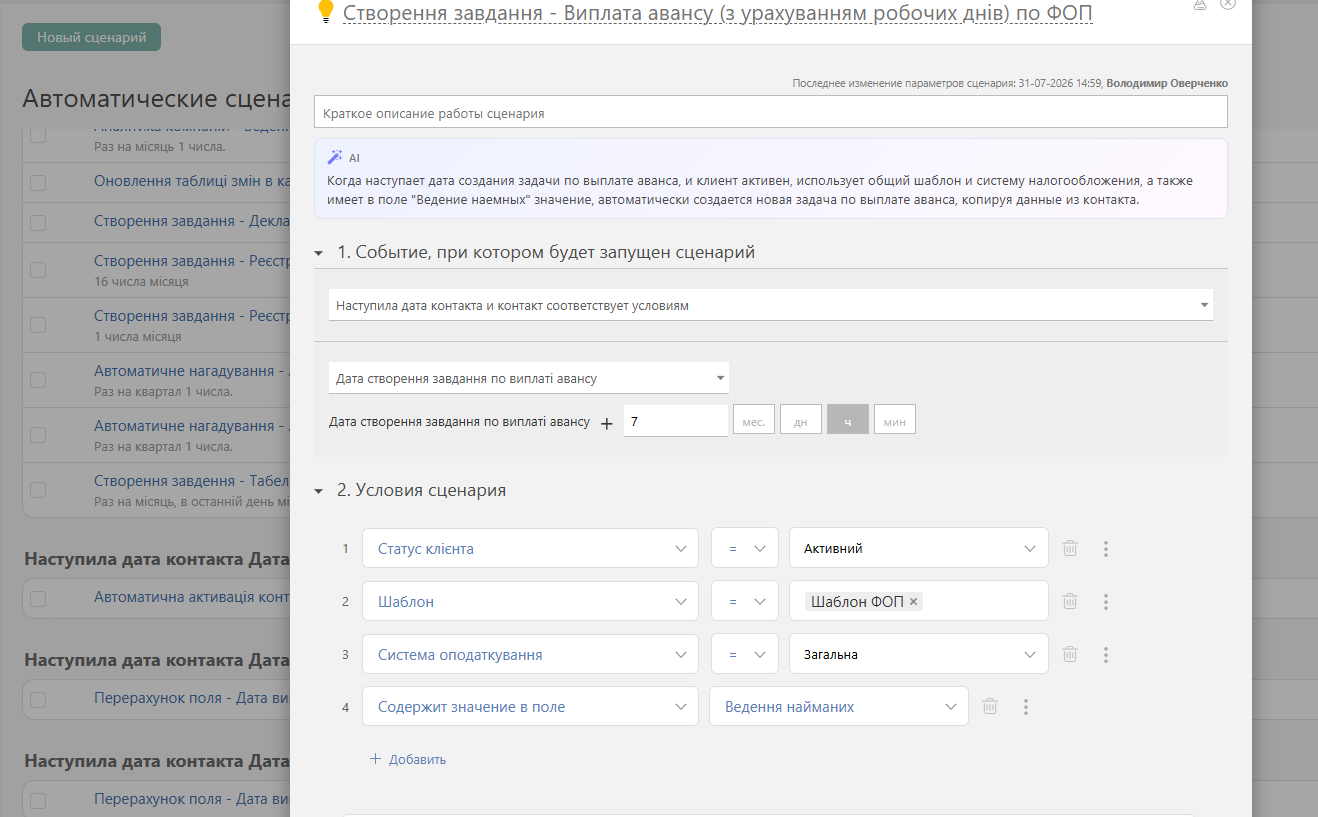Viewport: 1318px width, 817px height.
Task: Click Добавить to add a condition
Action: pos(408,759)
